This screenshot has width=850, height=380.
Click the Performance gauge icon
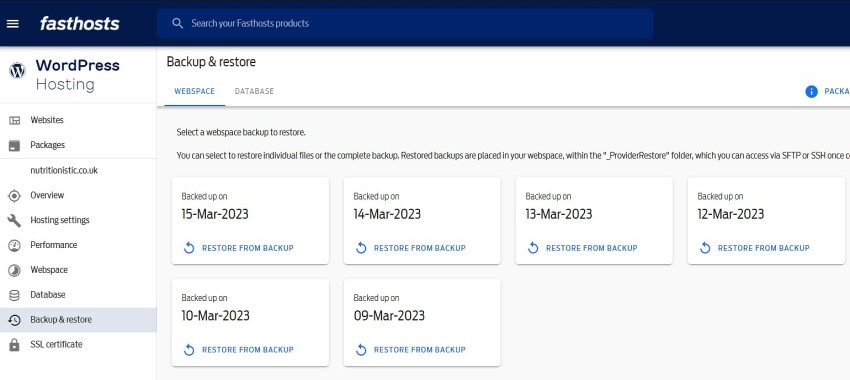[x=15, y=246]
